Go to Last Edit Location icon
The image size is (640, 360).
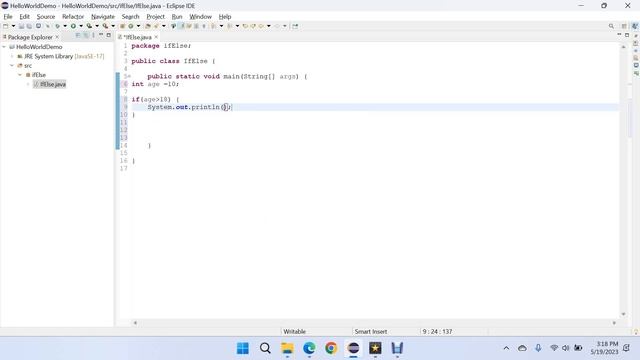(x=245, y=26)
